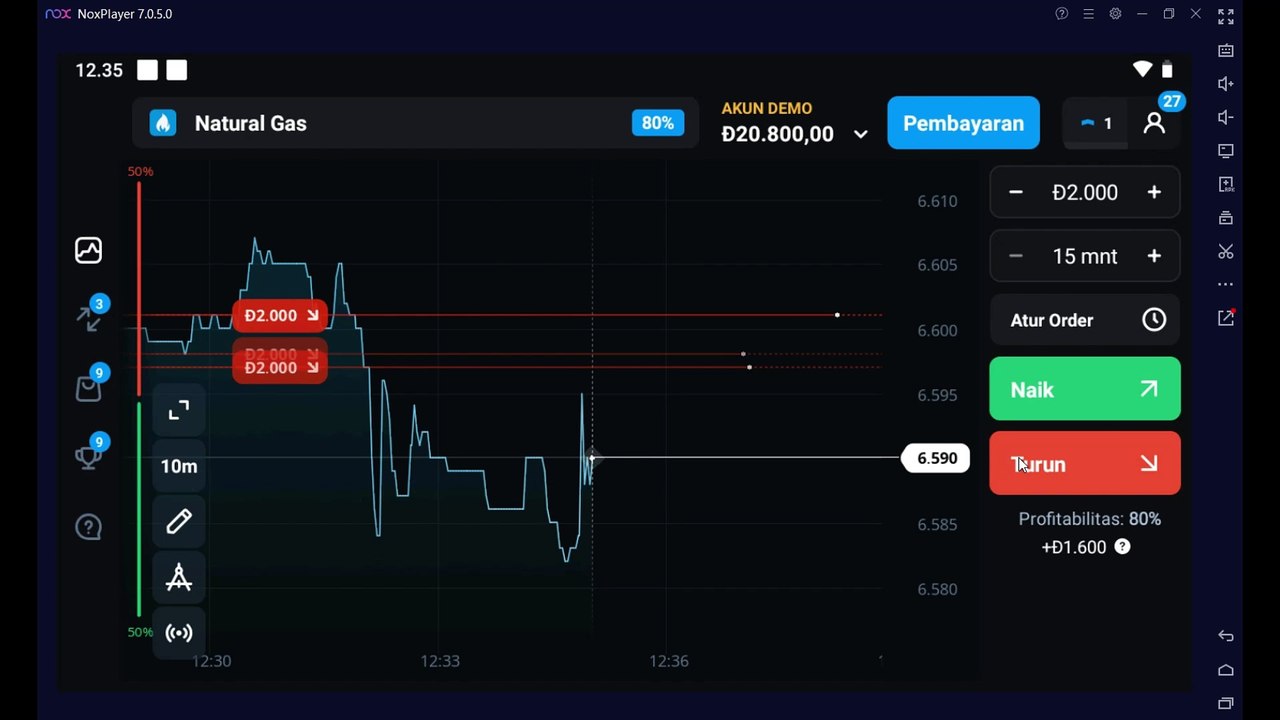Open NoxPlayer help icon in title bar
This screenshot has width=1280, height=720.
click(x=1062, y=14)
